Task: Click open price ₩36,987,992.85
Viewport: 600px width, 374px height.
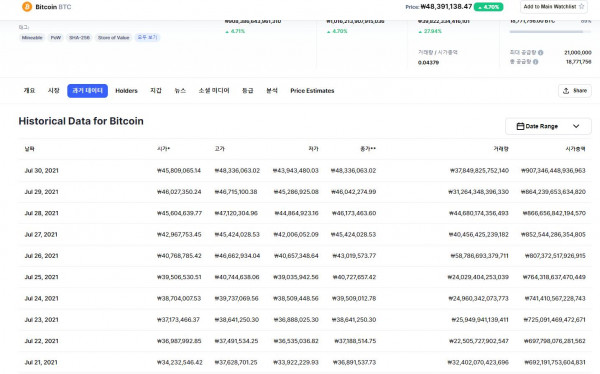Action: [x=179, y=341]
